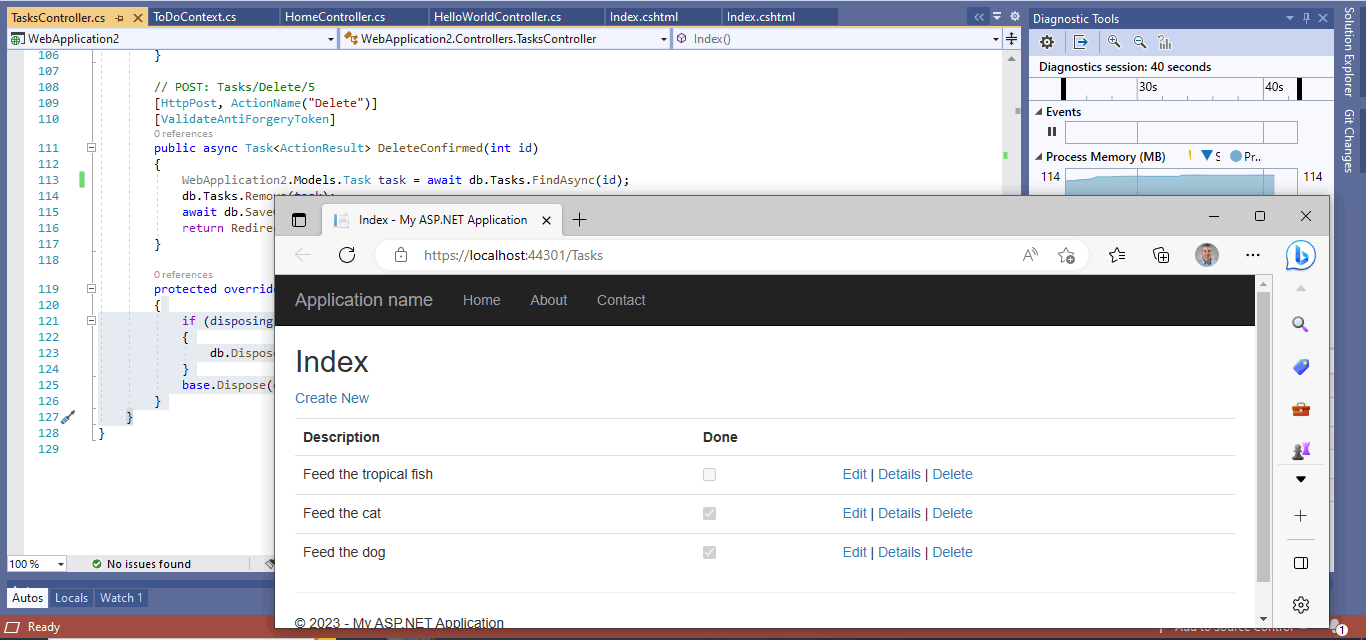Collapse the DeleteConfirmed method at line 111
This screenshot has height=640, width=1366.
[92, 148]
